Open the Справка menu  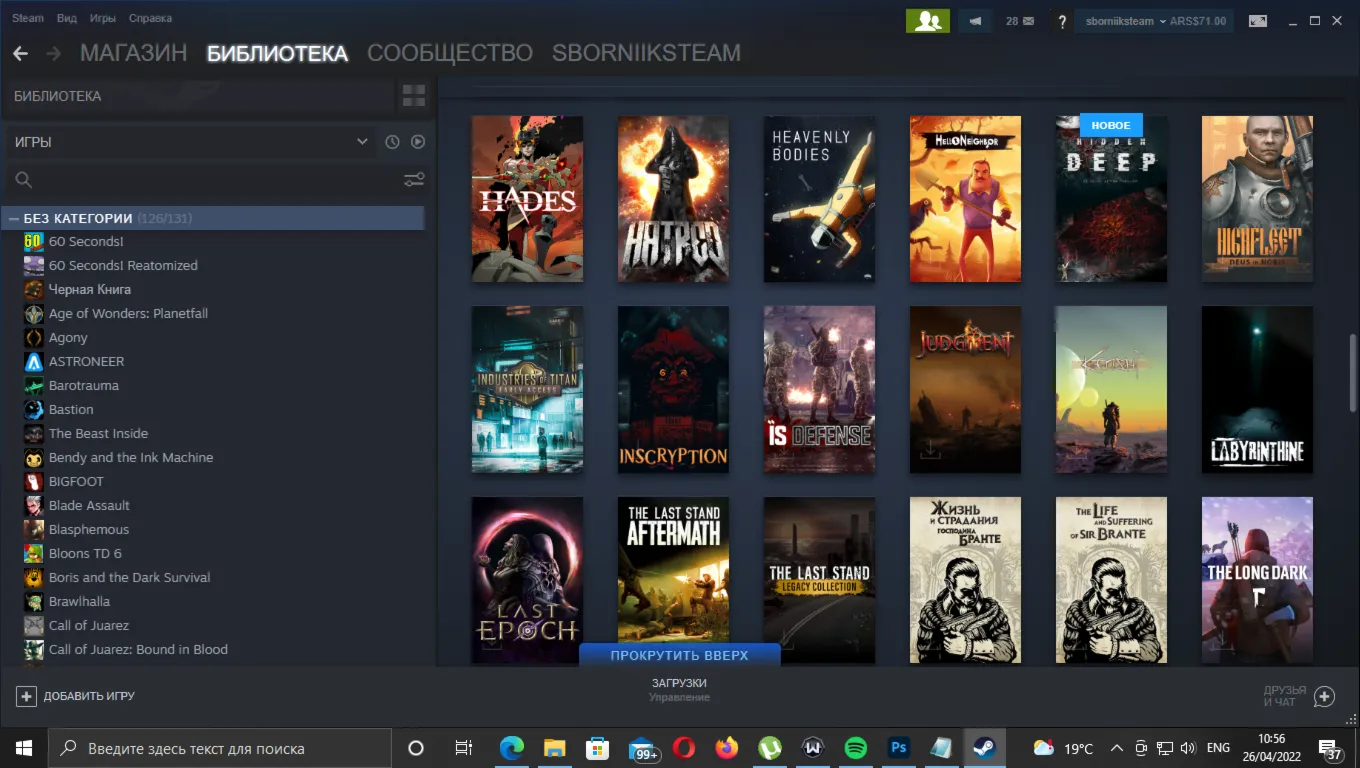(150, 18)
